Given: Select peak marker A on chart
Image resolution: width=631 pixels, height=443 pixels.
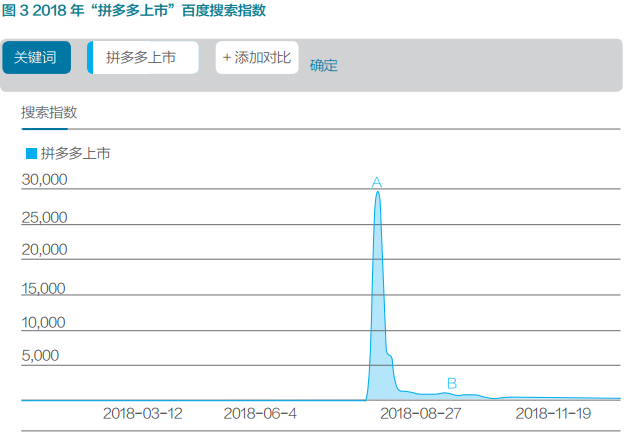Looking at the screenshot, I should click(377, 182).
